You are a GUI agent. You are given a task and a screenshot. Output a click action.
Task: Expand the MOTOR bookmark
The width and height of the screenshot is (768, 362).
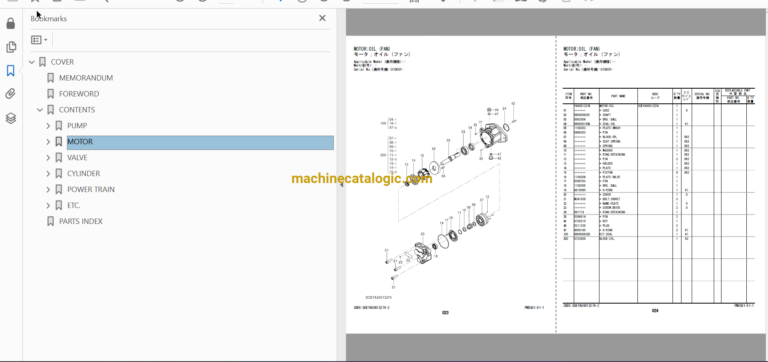pos(48,142)
